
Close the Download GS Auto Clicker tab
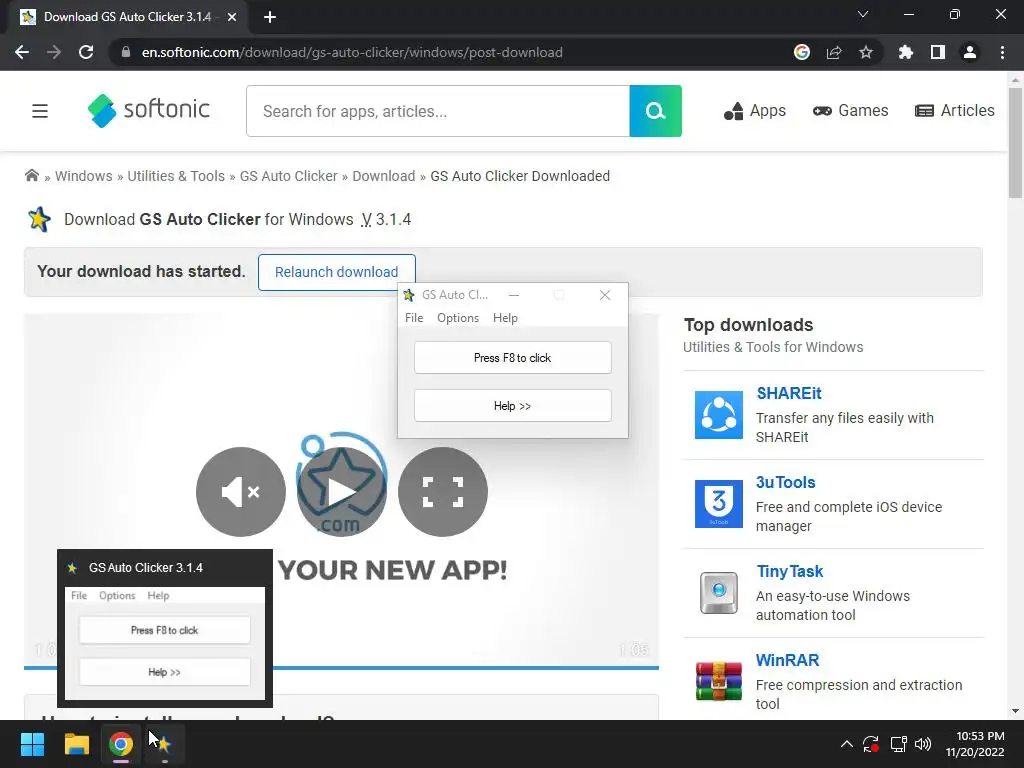tap(232, 17)
